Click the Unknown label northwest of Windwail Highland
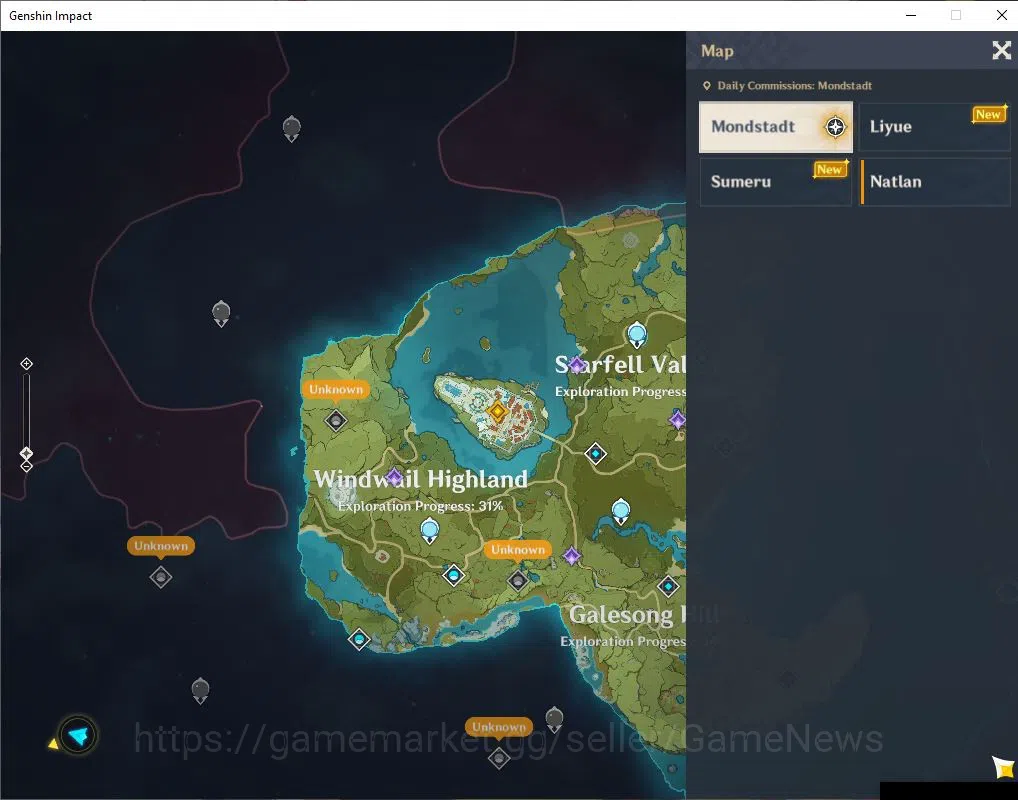Screen dimensions: 1018x800 click(x=336, y=390)
